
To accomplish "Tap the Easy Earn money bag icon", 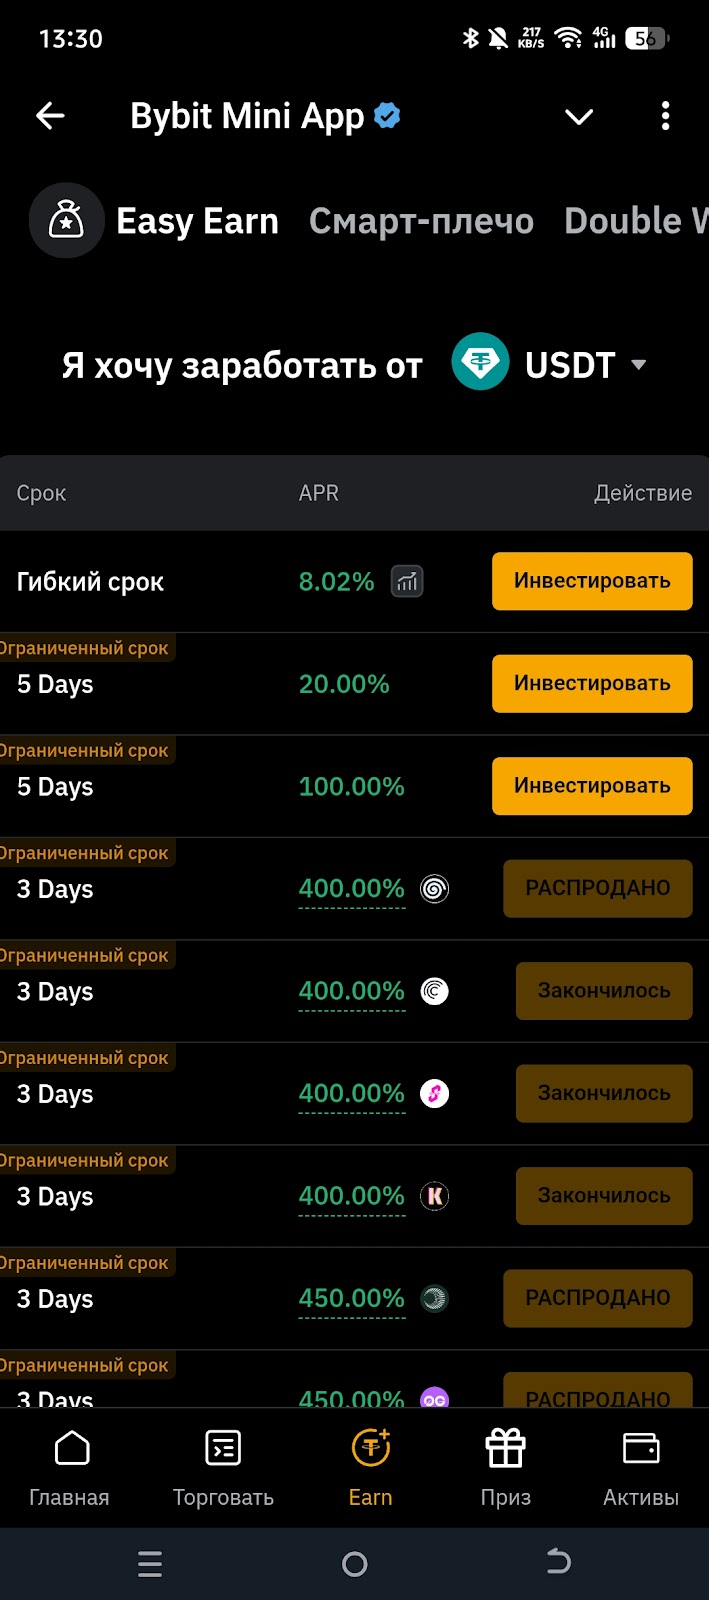I will (x=66, y=221).
